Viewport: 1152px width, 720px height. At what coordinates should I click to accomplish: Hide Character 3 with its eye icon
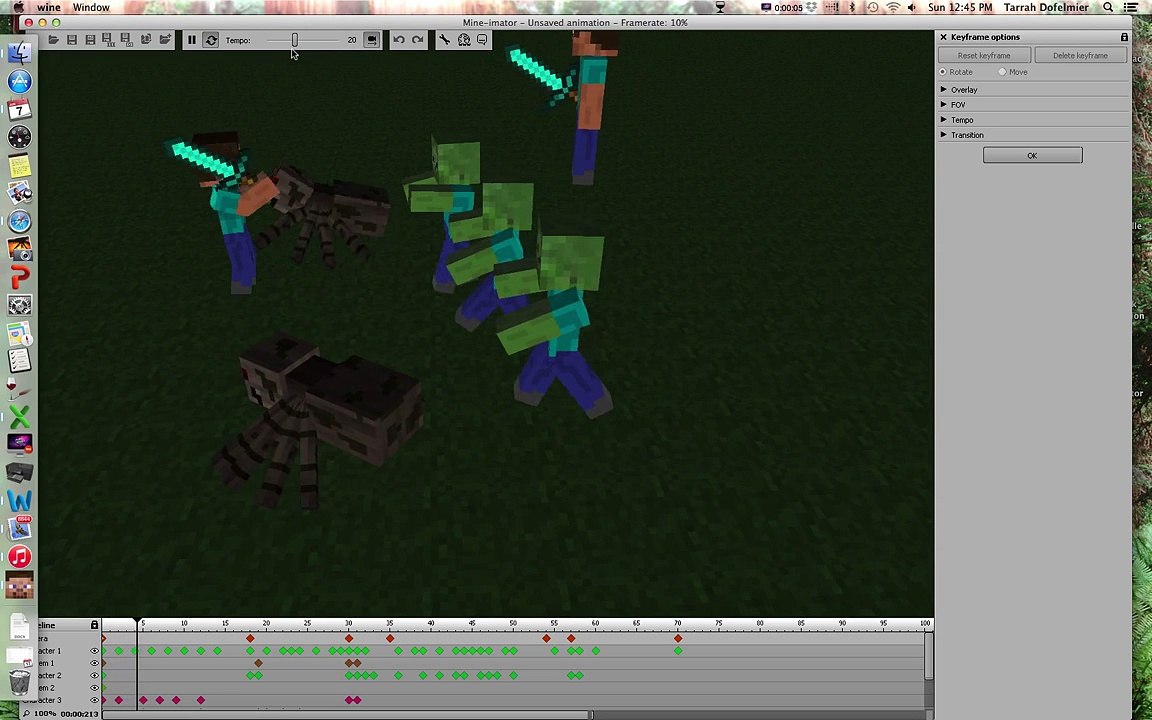pyautogui.click(x=94, y=700)
